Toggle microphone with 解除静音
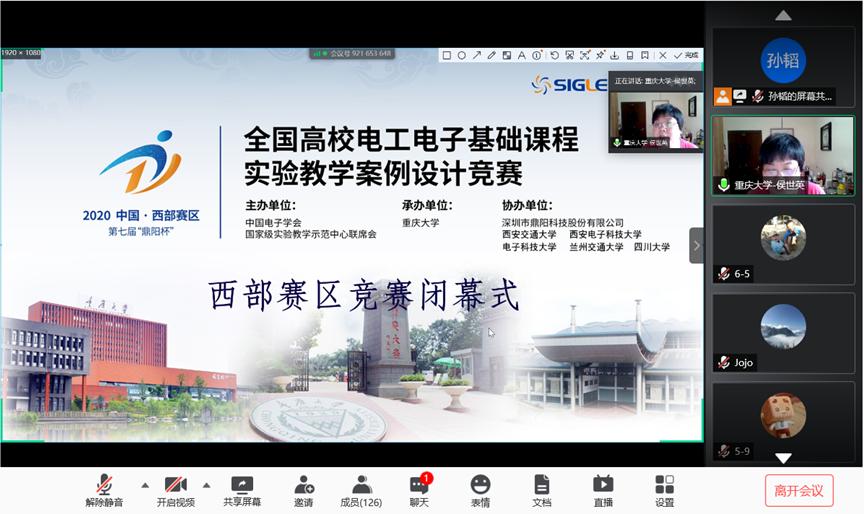This screenshot has width=864, height=514. [x=104, y=490]
